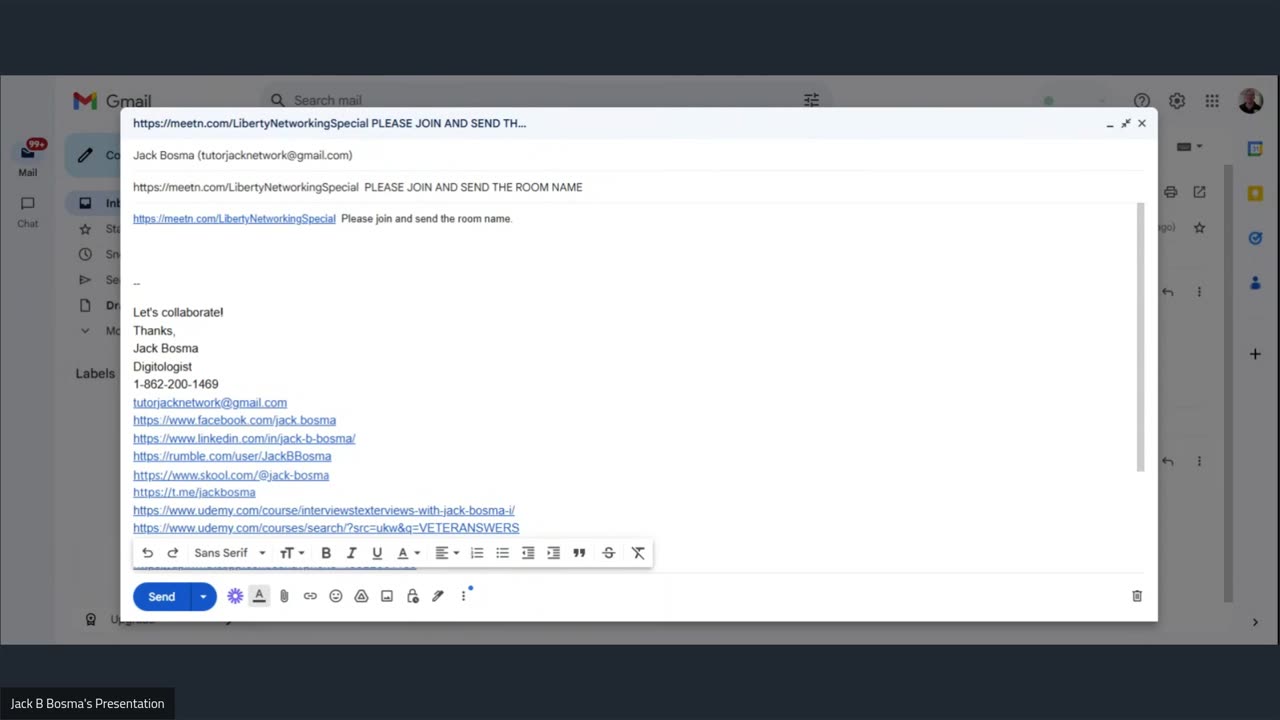Open the Udemy VETERANSWERS search link
1280x720 pixels.
point(326,528)
